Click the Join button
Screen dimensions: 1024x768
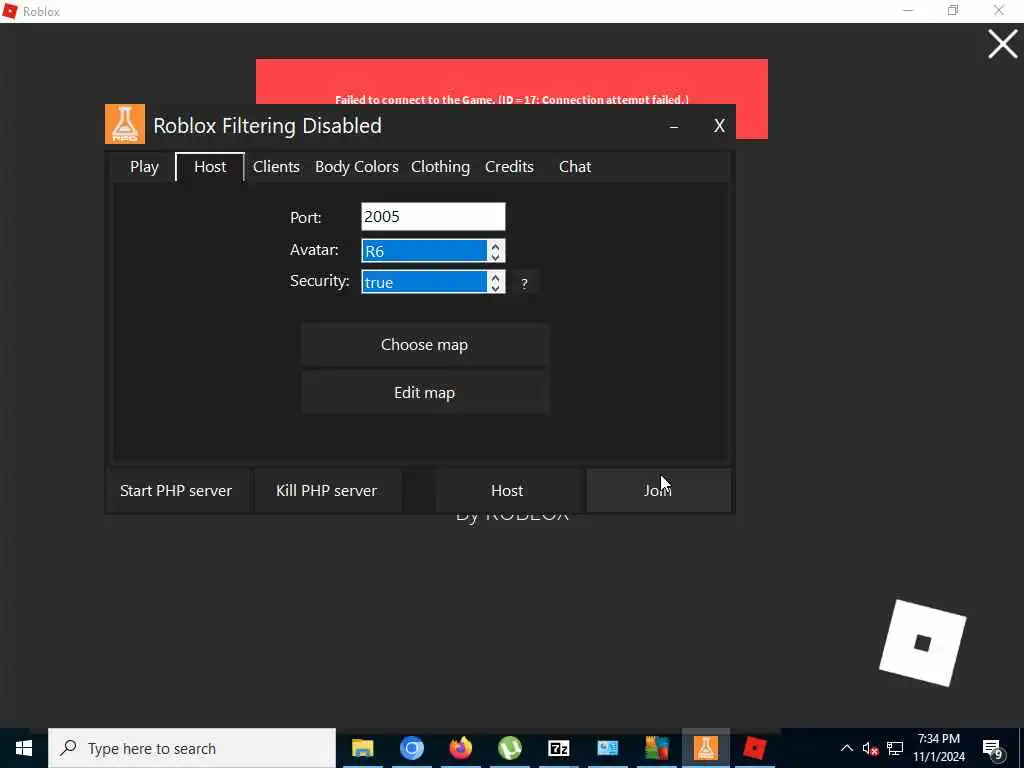click(x=658, y=490)
